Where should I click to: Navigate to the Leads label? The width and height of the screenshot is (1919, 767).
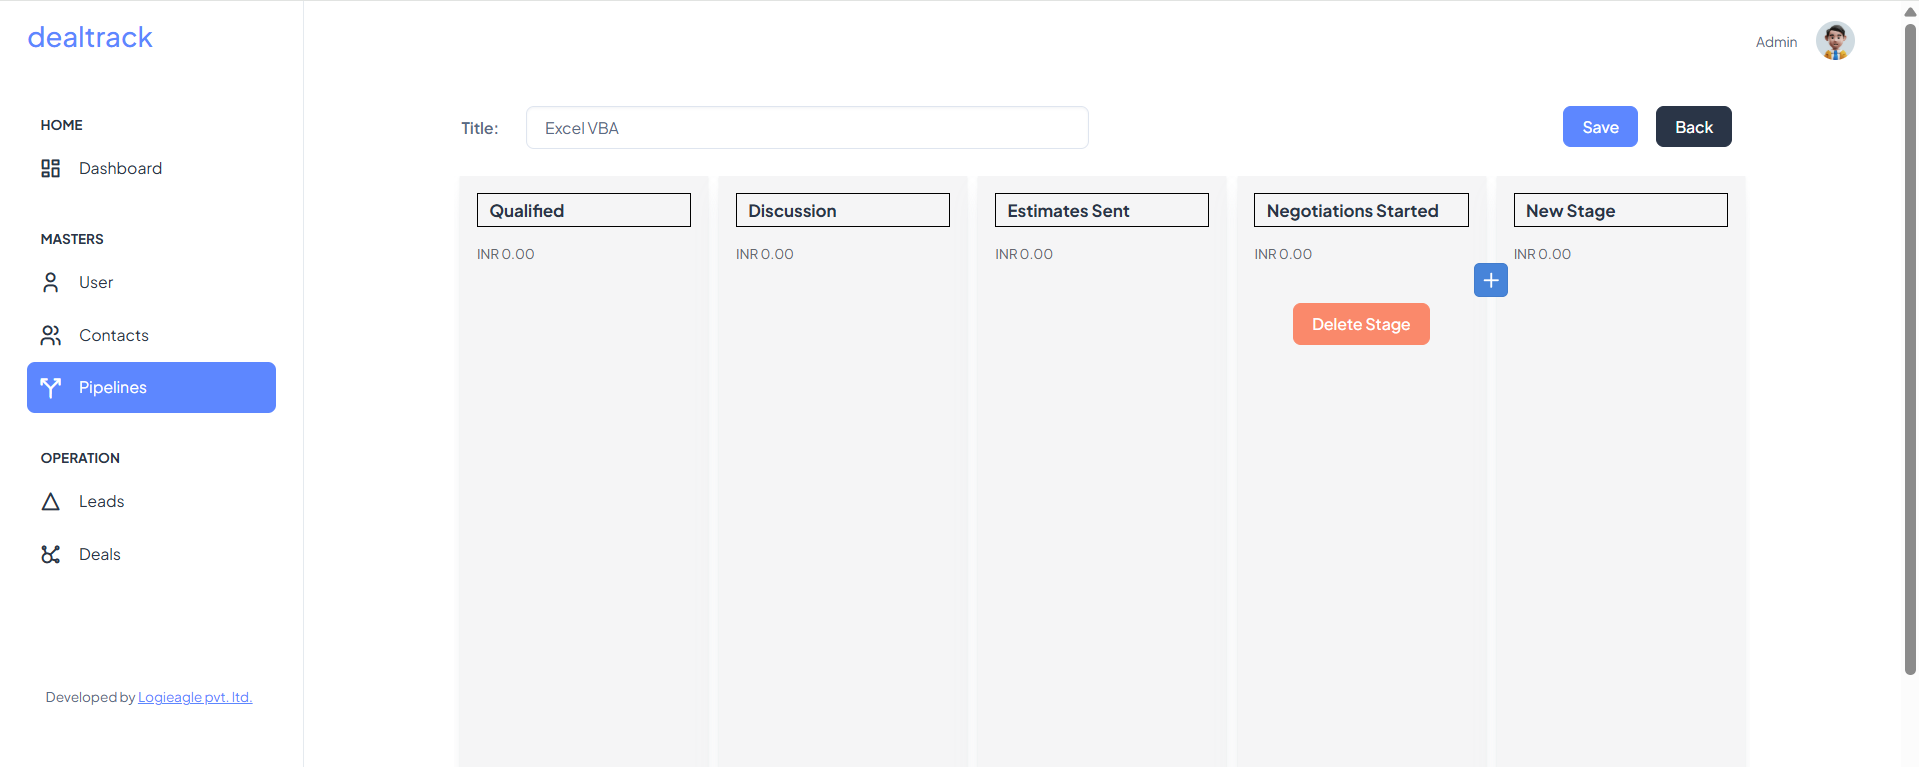(x=102, y=501)
